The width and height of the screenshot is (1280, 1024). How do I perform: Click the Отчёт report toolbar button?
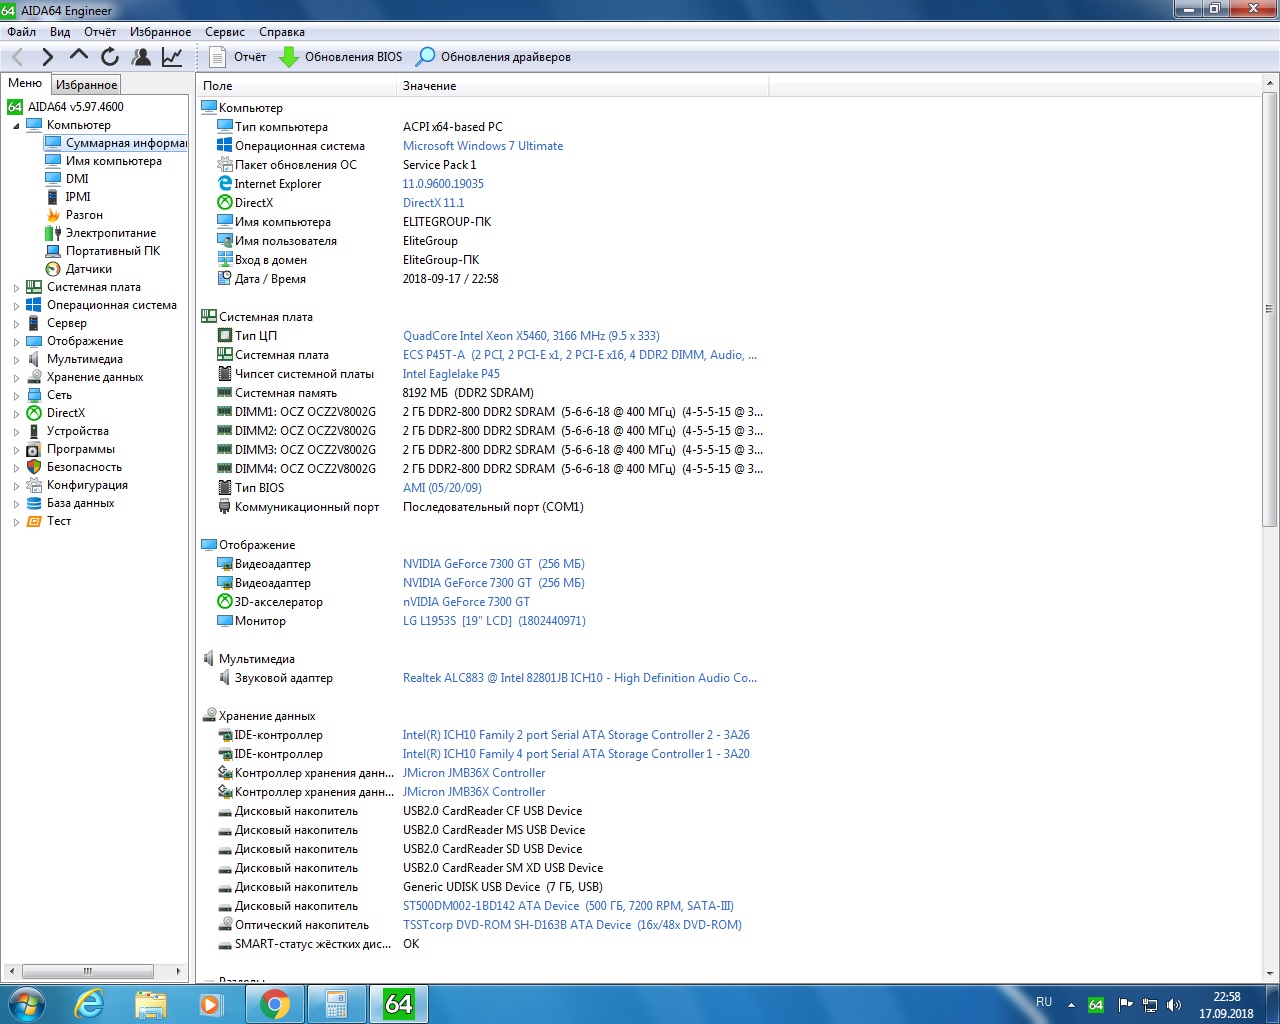tap(238, 57)
